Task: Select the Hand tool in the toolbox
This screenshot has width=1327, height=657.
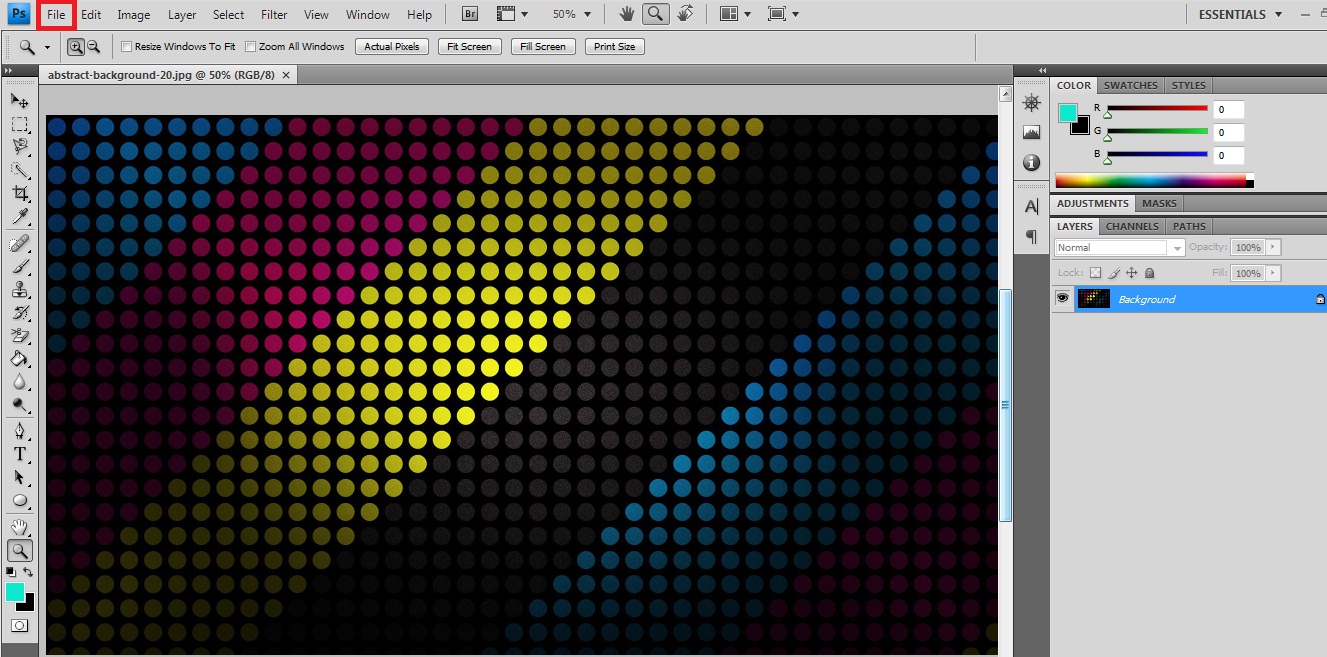Action: click(20, 527)
